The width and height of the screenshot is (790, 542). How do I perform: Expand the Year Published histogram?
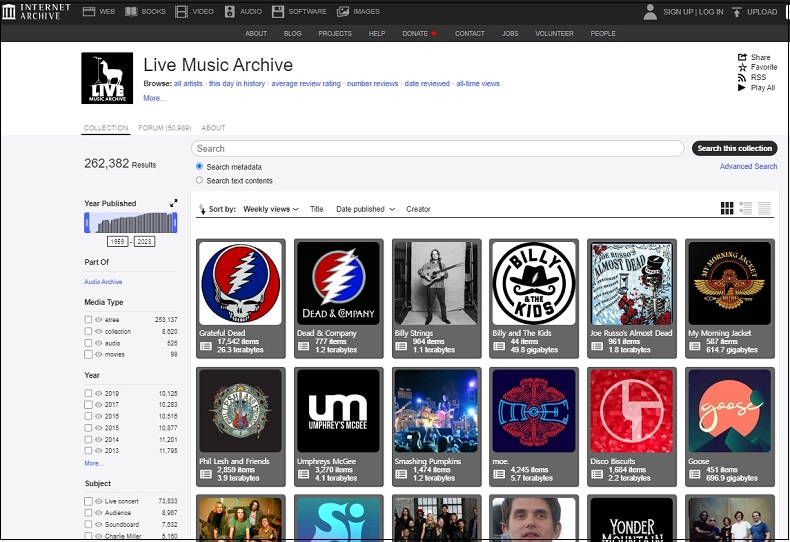tap(174, 203)
